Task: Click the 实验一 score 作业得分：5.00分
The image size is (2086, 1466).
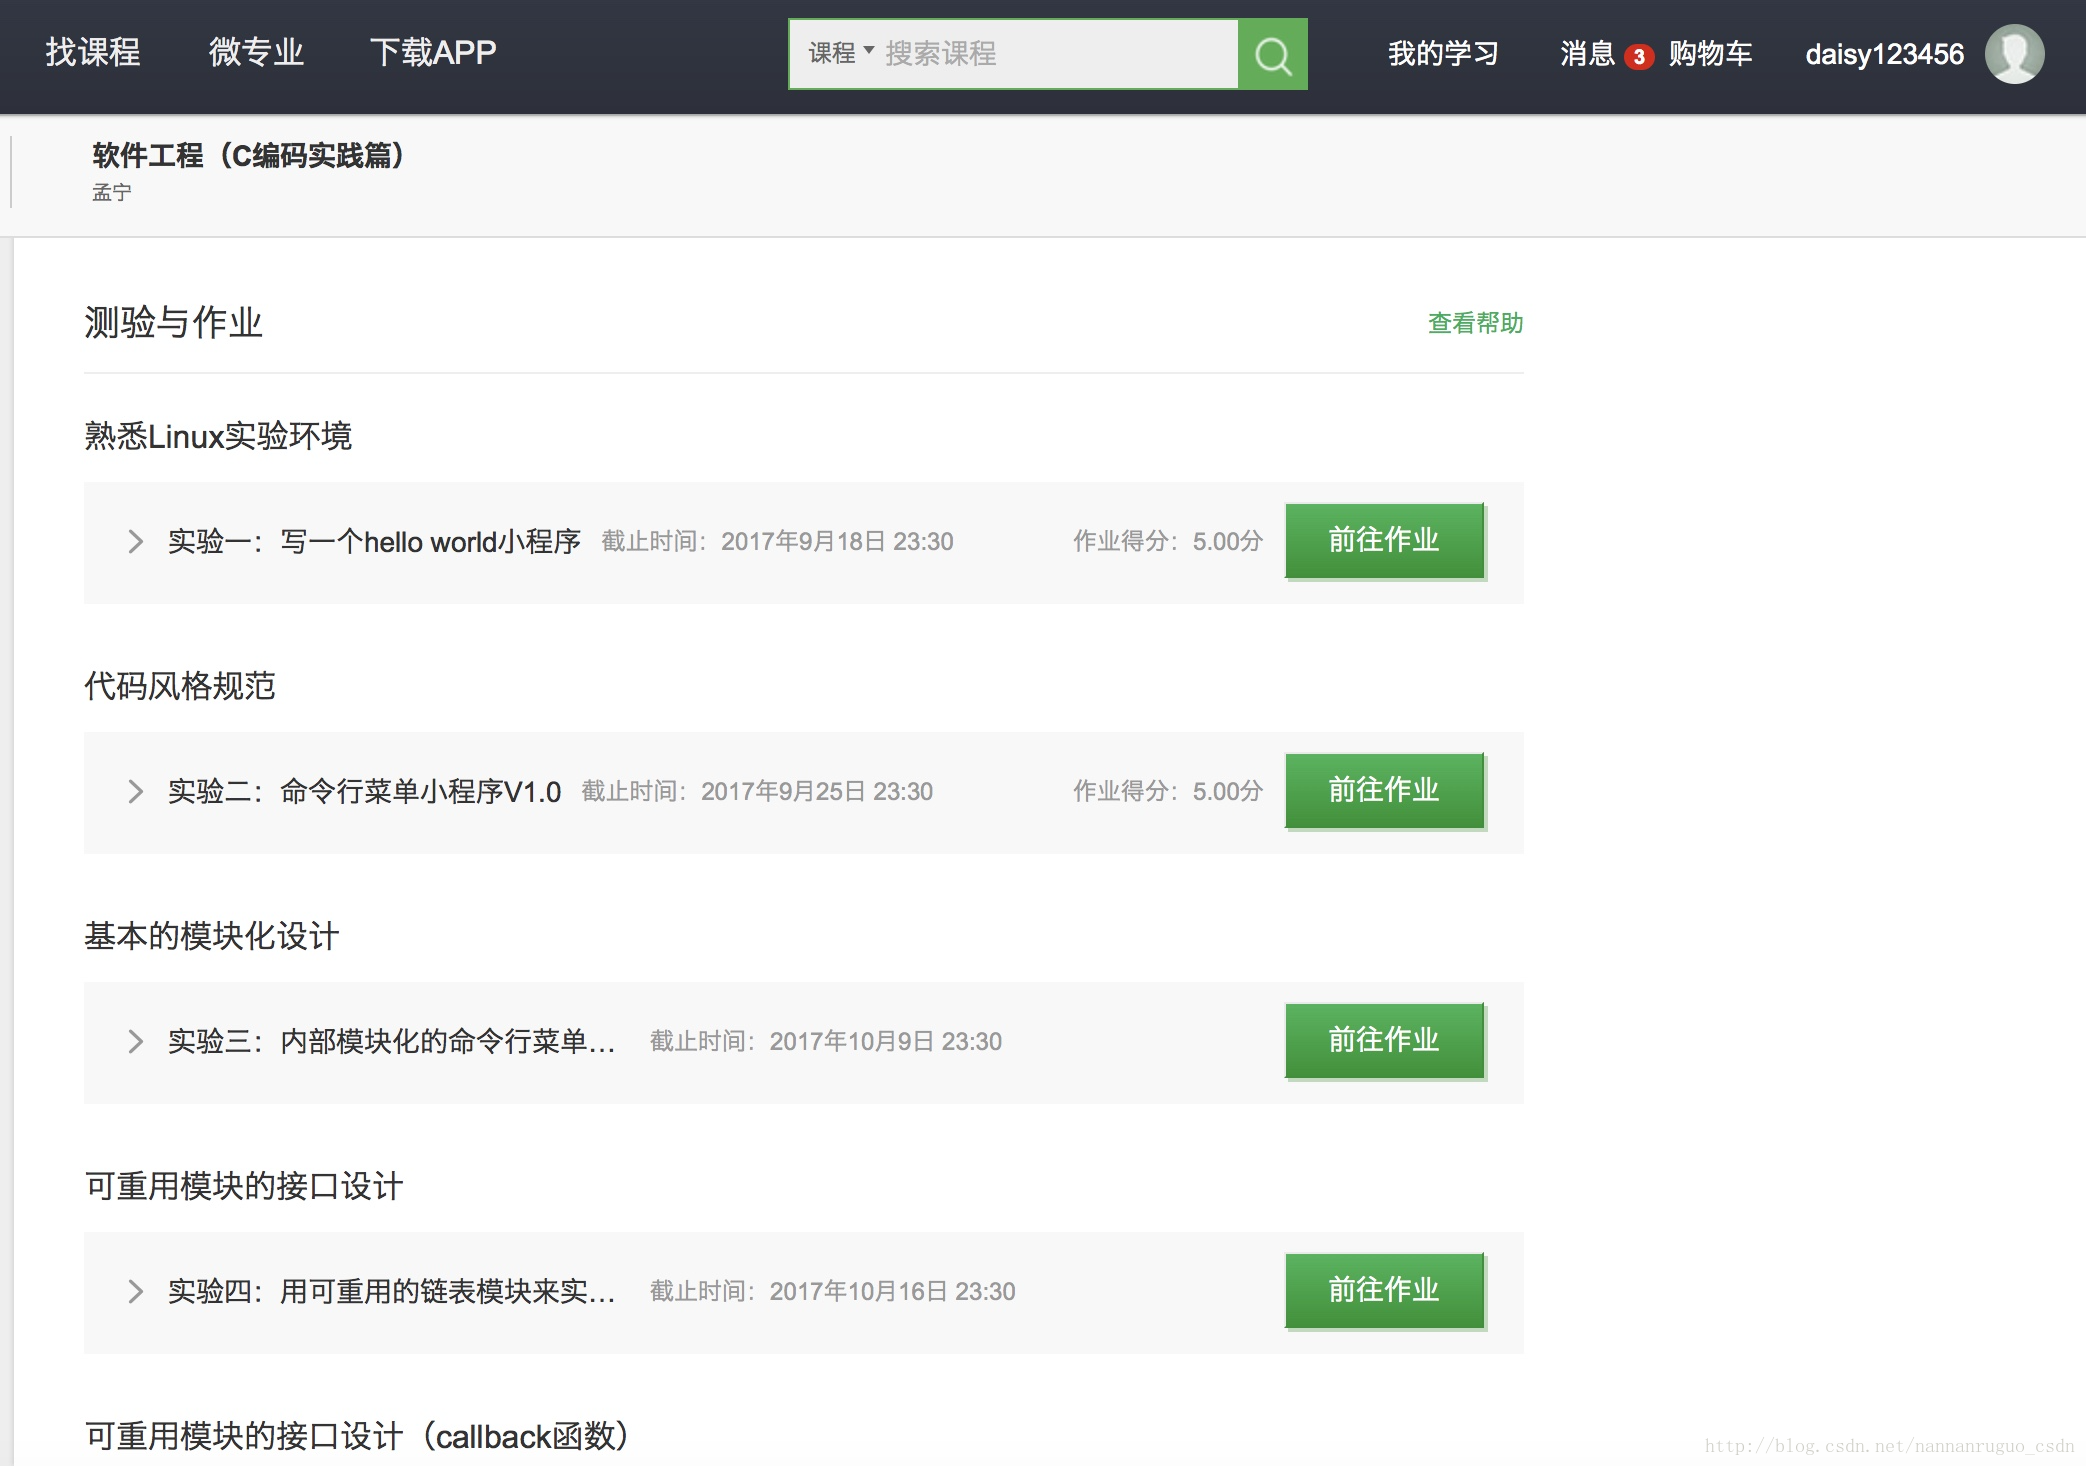Action: (x=1168, y=542)
